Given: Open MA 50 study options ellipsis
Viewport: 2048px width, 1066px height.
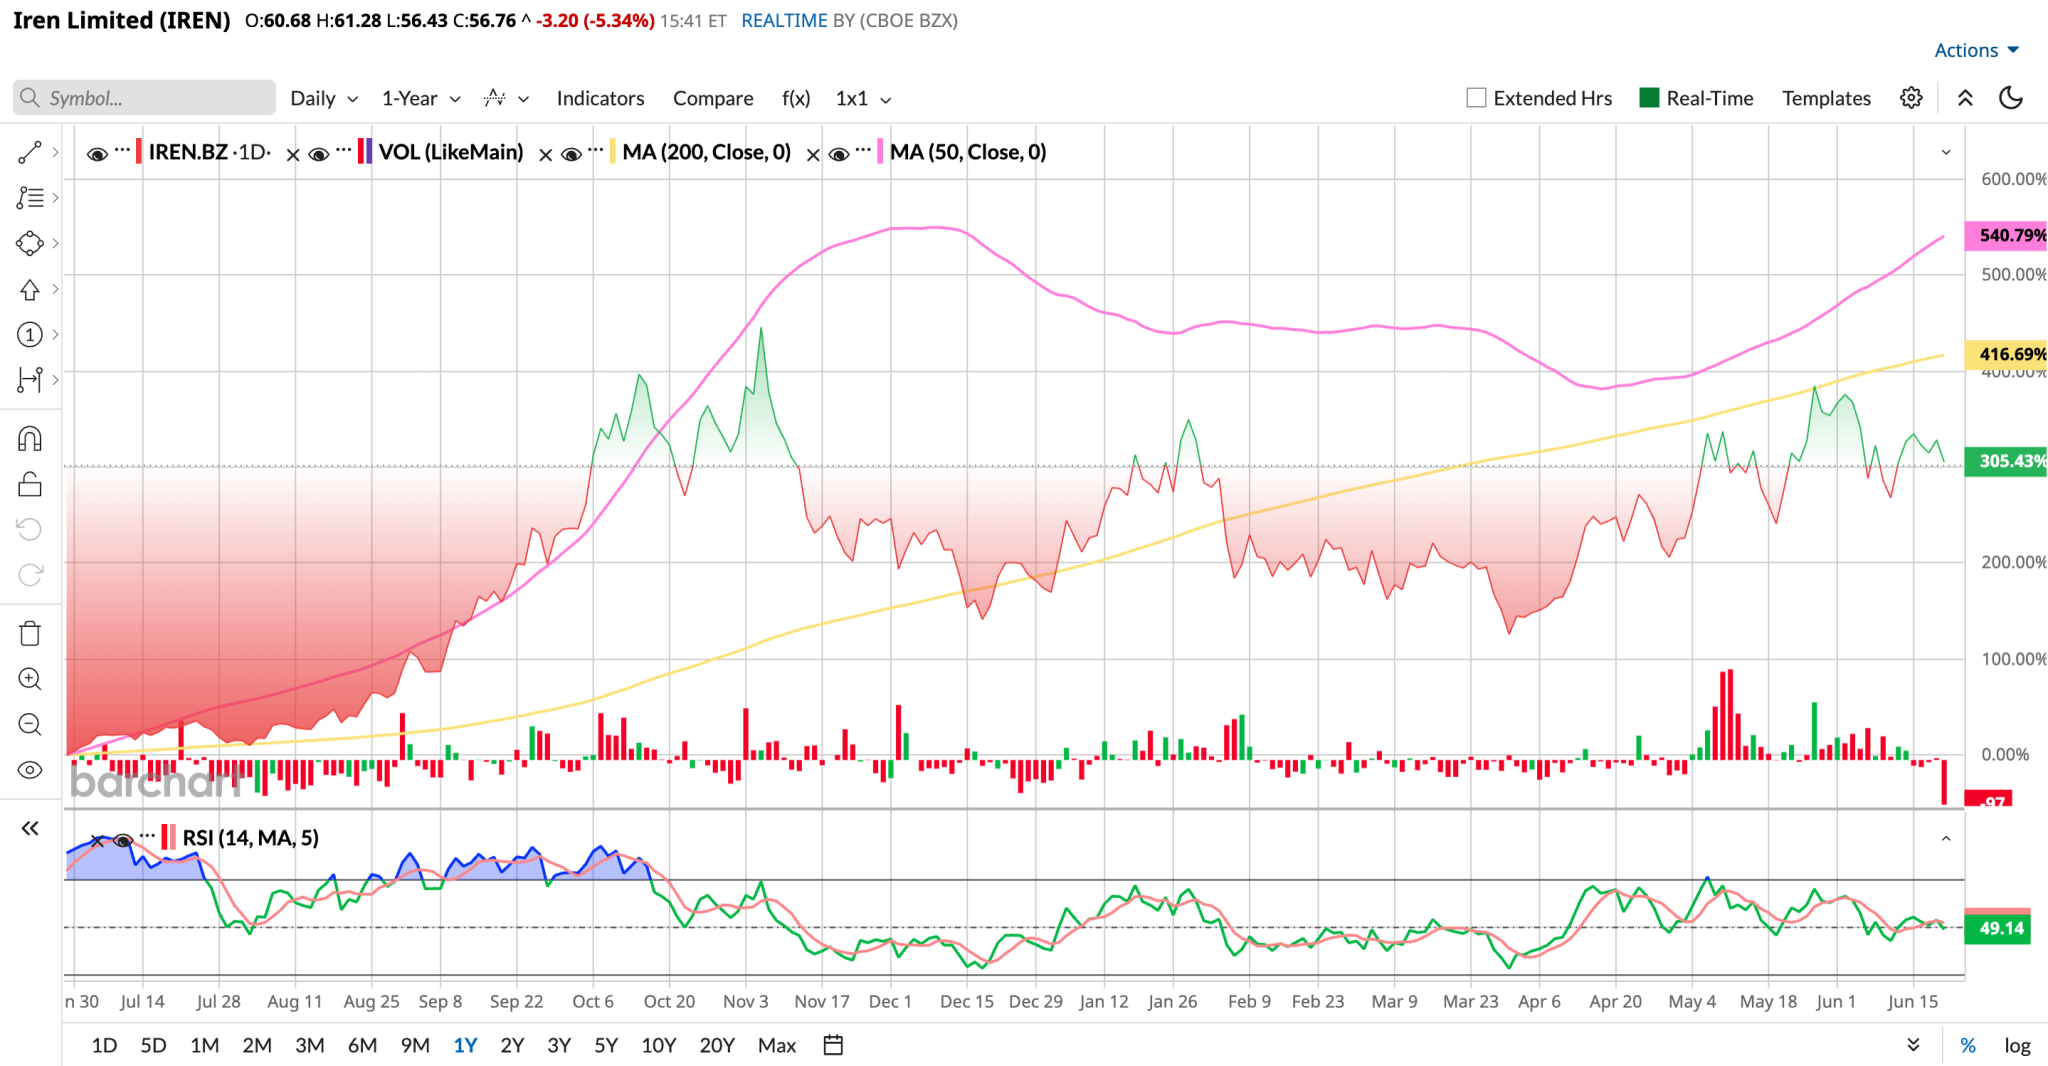Looking at the screenshot, I should [863, 150].
